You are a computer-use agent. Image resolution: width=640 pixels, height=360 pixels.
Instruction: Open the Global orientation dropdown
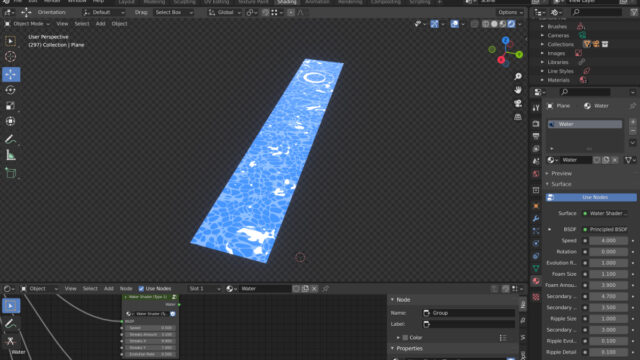(224, 13)
